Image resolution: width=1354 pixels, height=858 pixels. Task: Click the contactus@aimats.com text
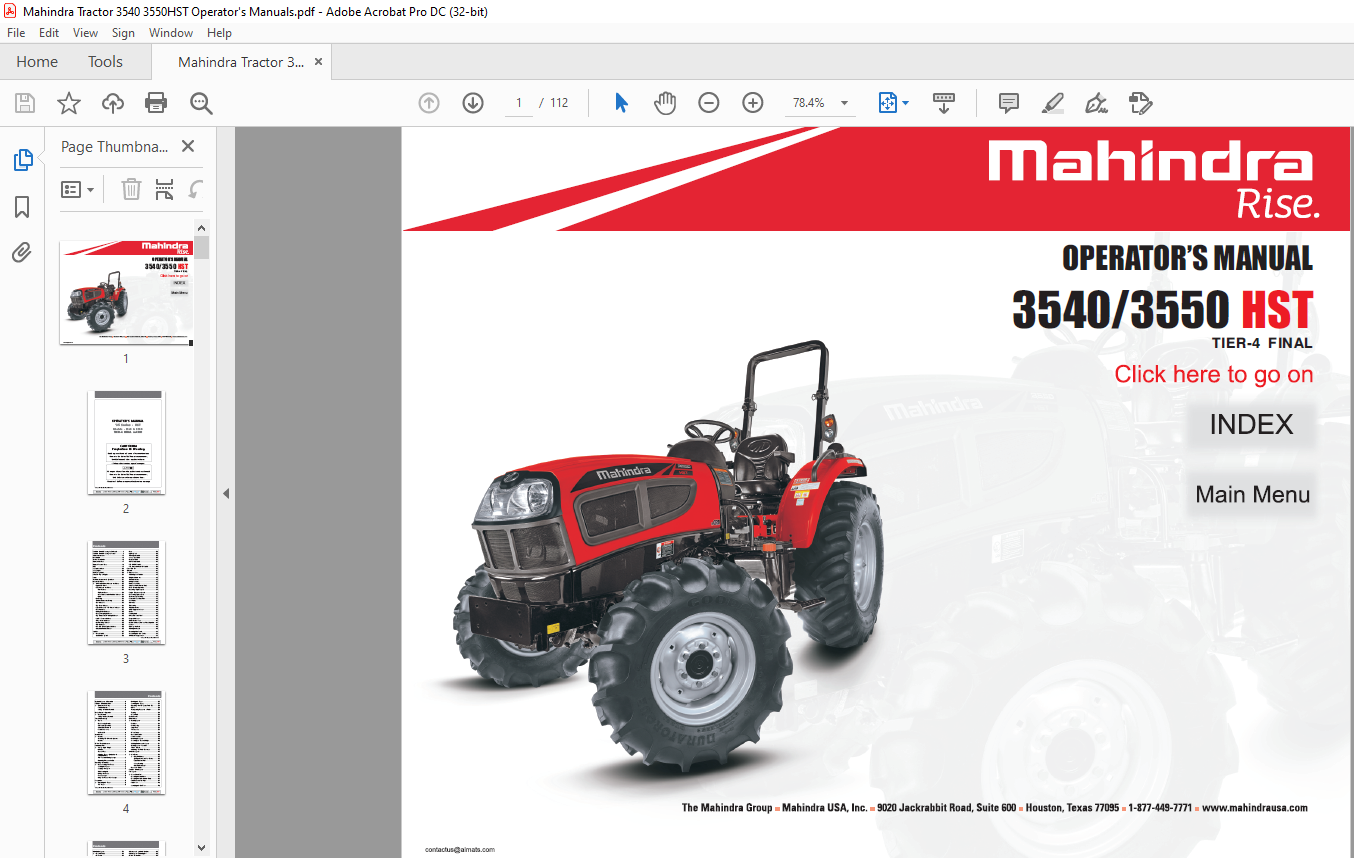(460, 850)
